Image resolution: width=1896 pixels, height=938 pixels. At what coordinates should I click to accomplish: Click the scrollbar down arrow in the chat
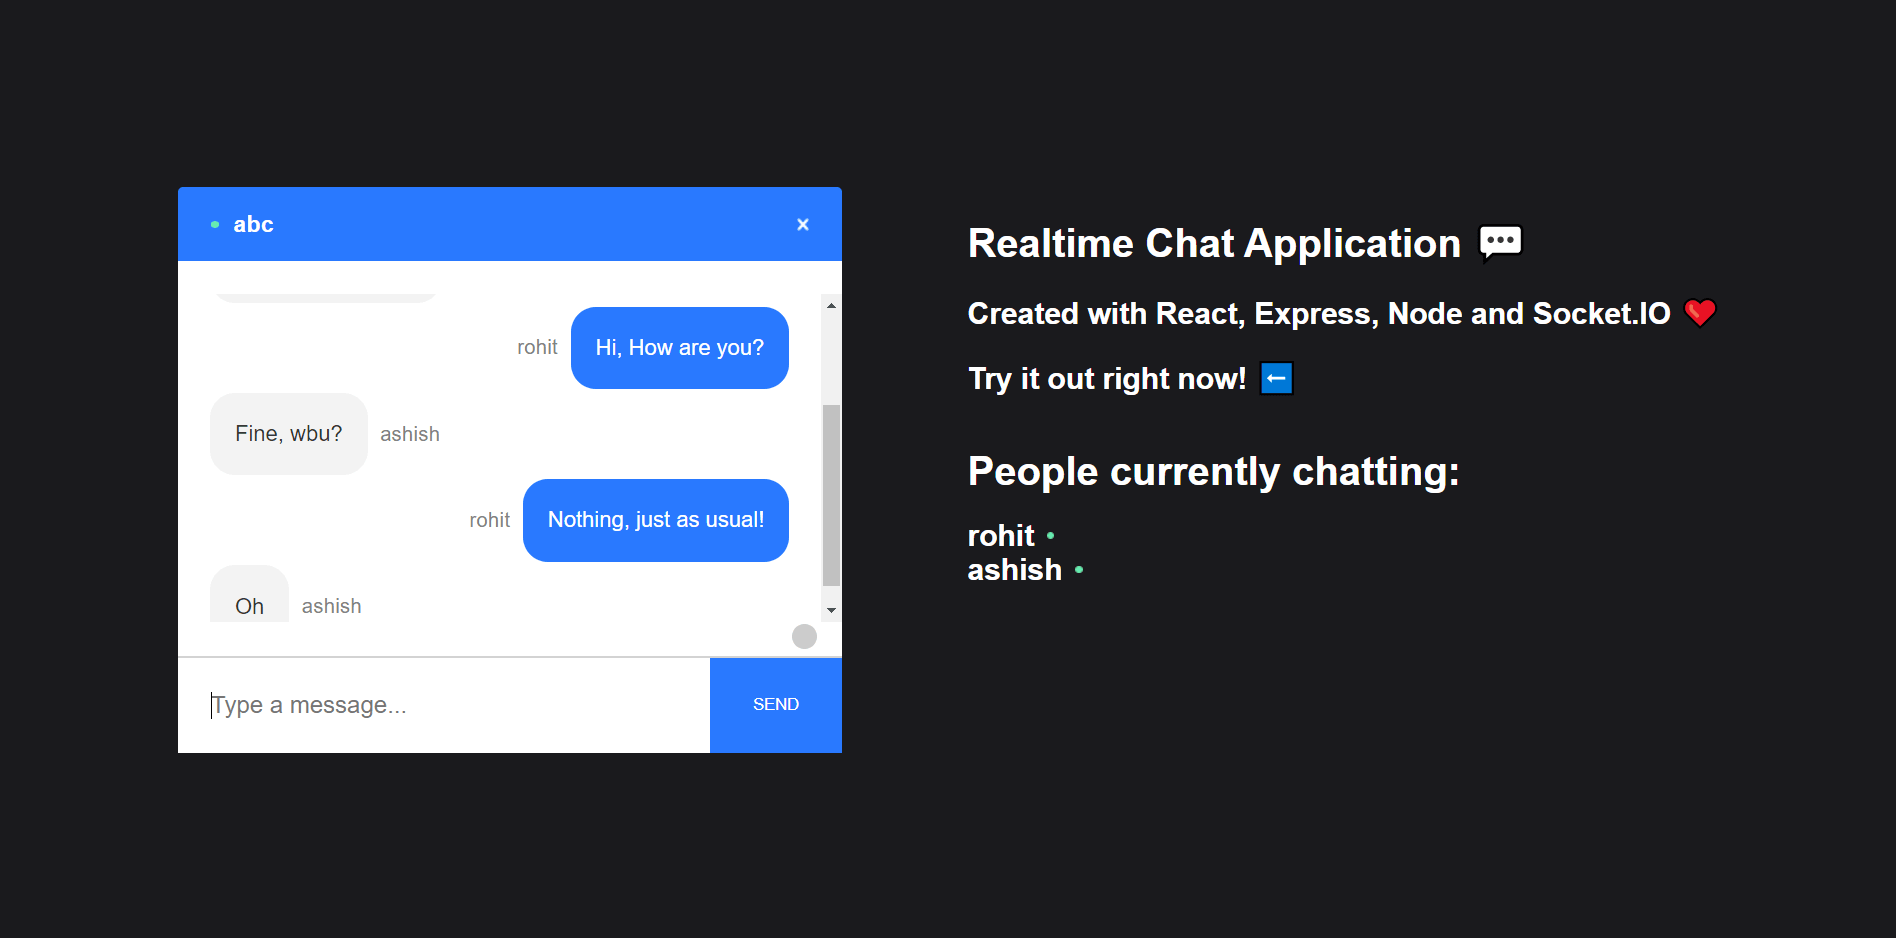point(831,609)
